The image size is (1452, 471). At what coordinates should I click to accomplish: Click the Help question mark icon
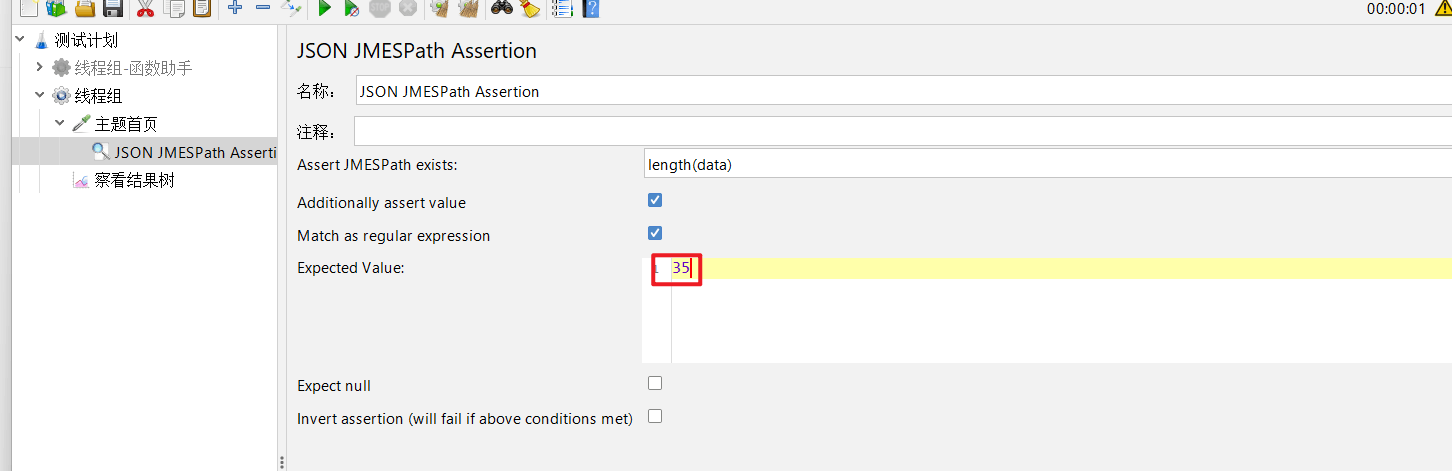[590, 9]
